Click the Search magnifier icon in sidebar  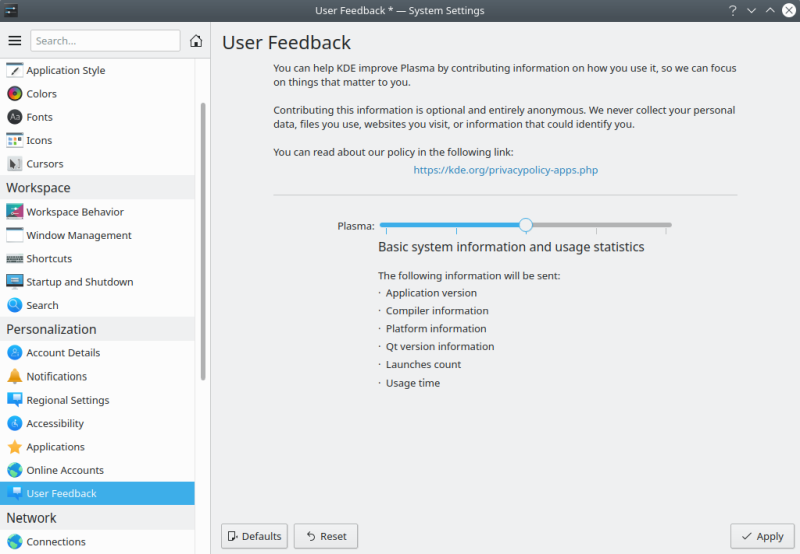click(x=14, y=305)
